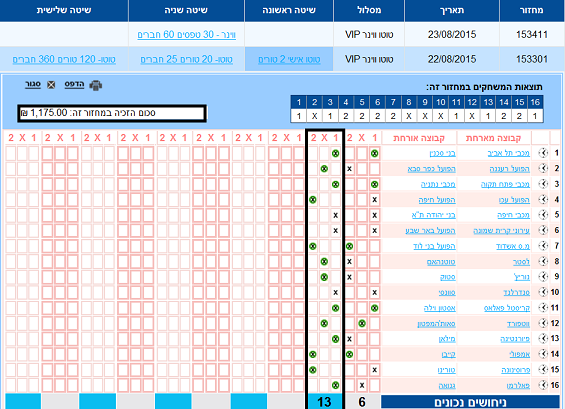565x409 pixels.
Task: Open the טוטנהאם away team link
Action: (441, 262)
